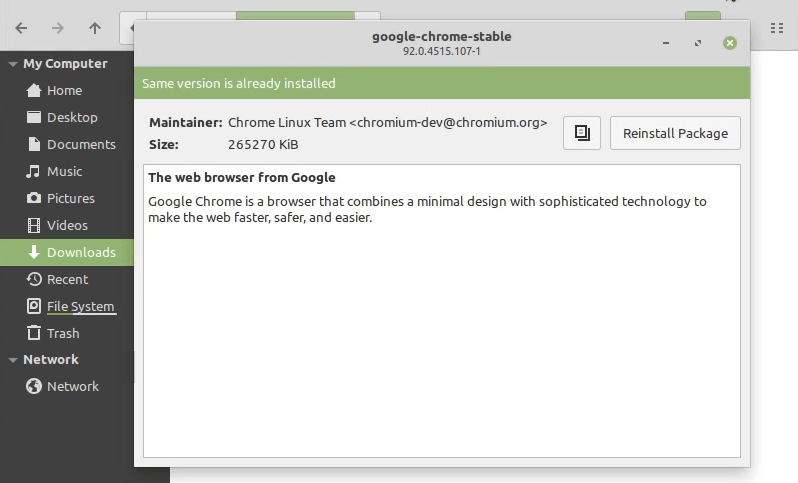The height and width of the screenshot is (483, 798).
Task: Click the Music note icon
Action: tap(33, 172)
